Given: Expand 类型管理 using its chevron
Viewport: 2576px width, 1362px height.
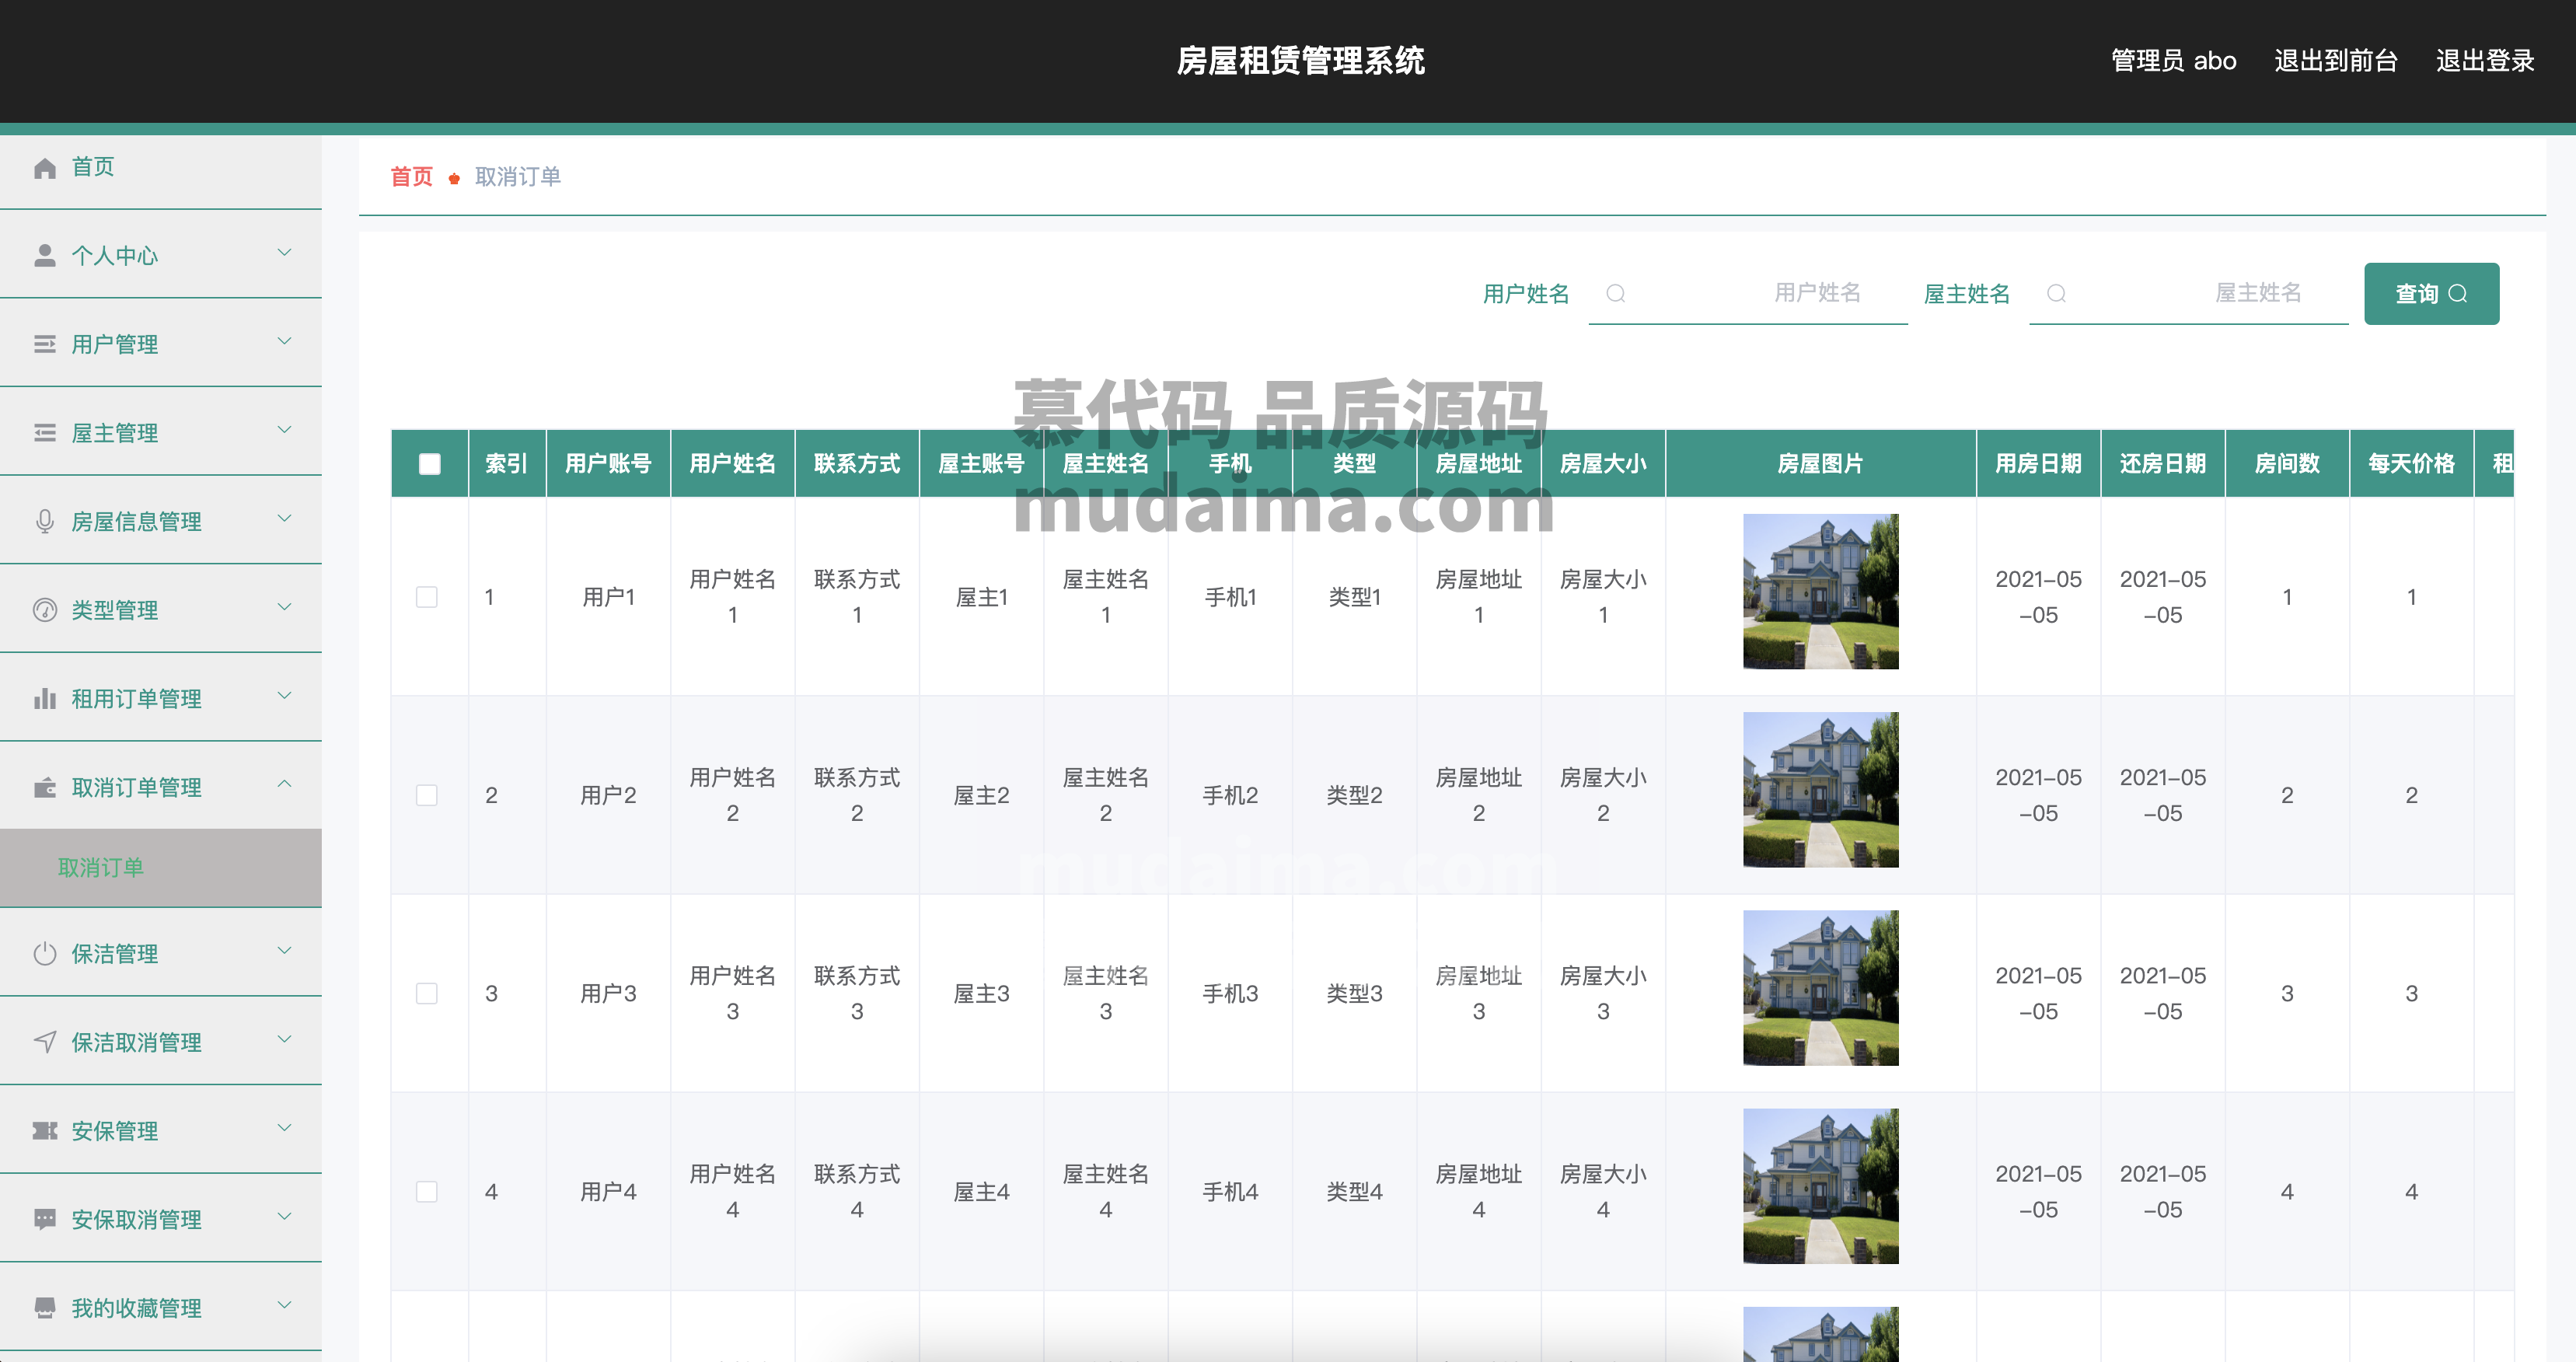Looking at the screenshot, I should point(284,607).
